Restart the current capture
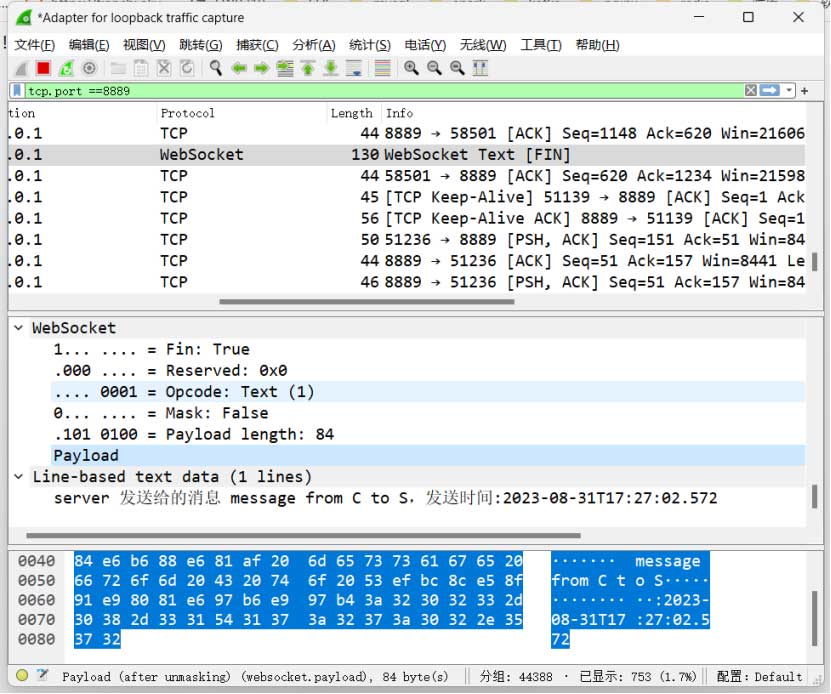The image size is (831, 694). 66,68
